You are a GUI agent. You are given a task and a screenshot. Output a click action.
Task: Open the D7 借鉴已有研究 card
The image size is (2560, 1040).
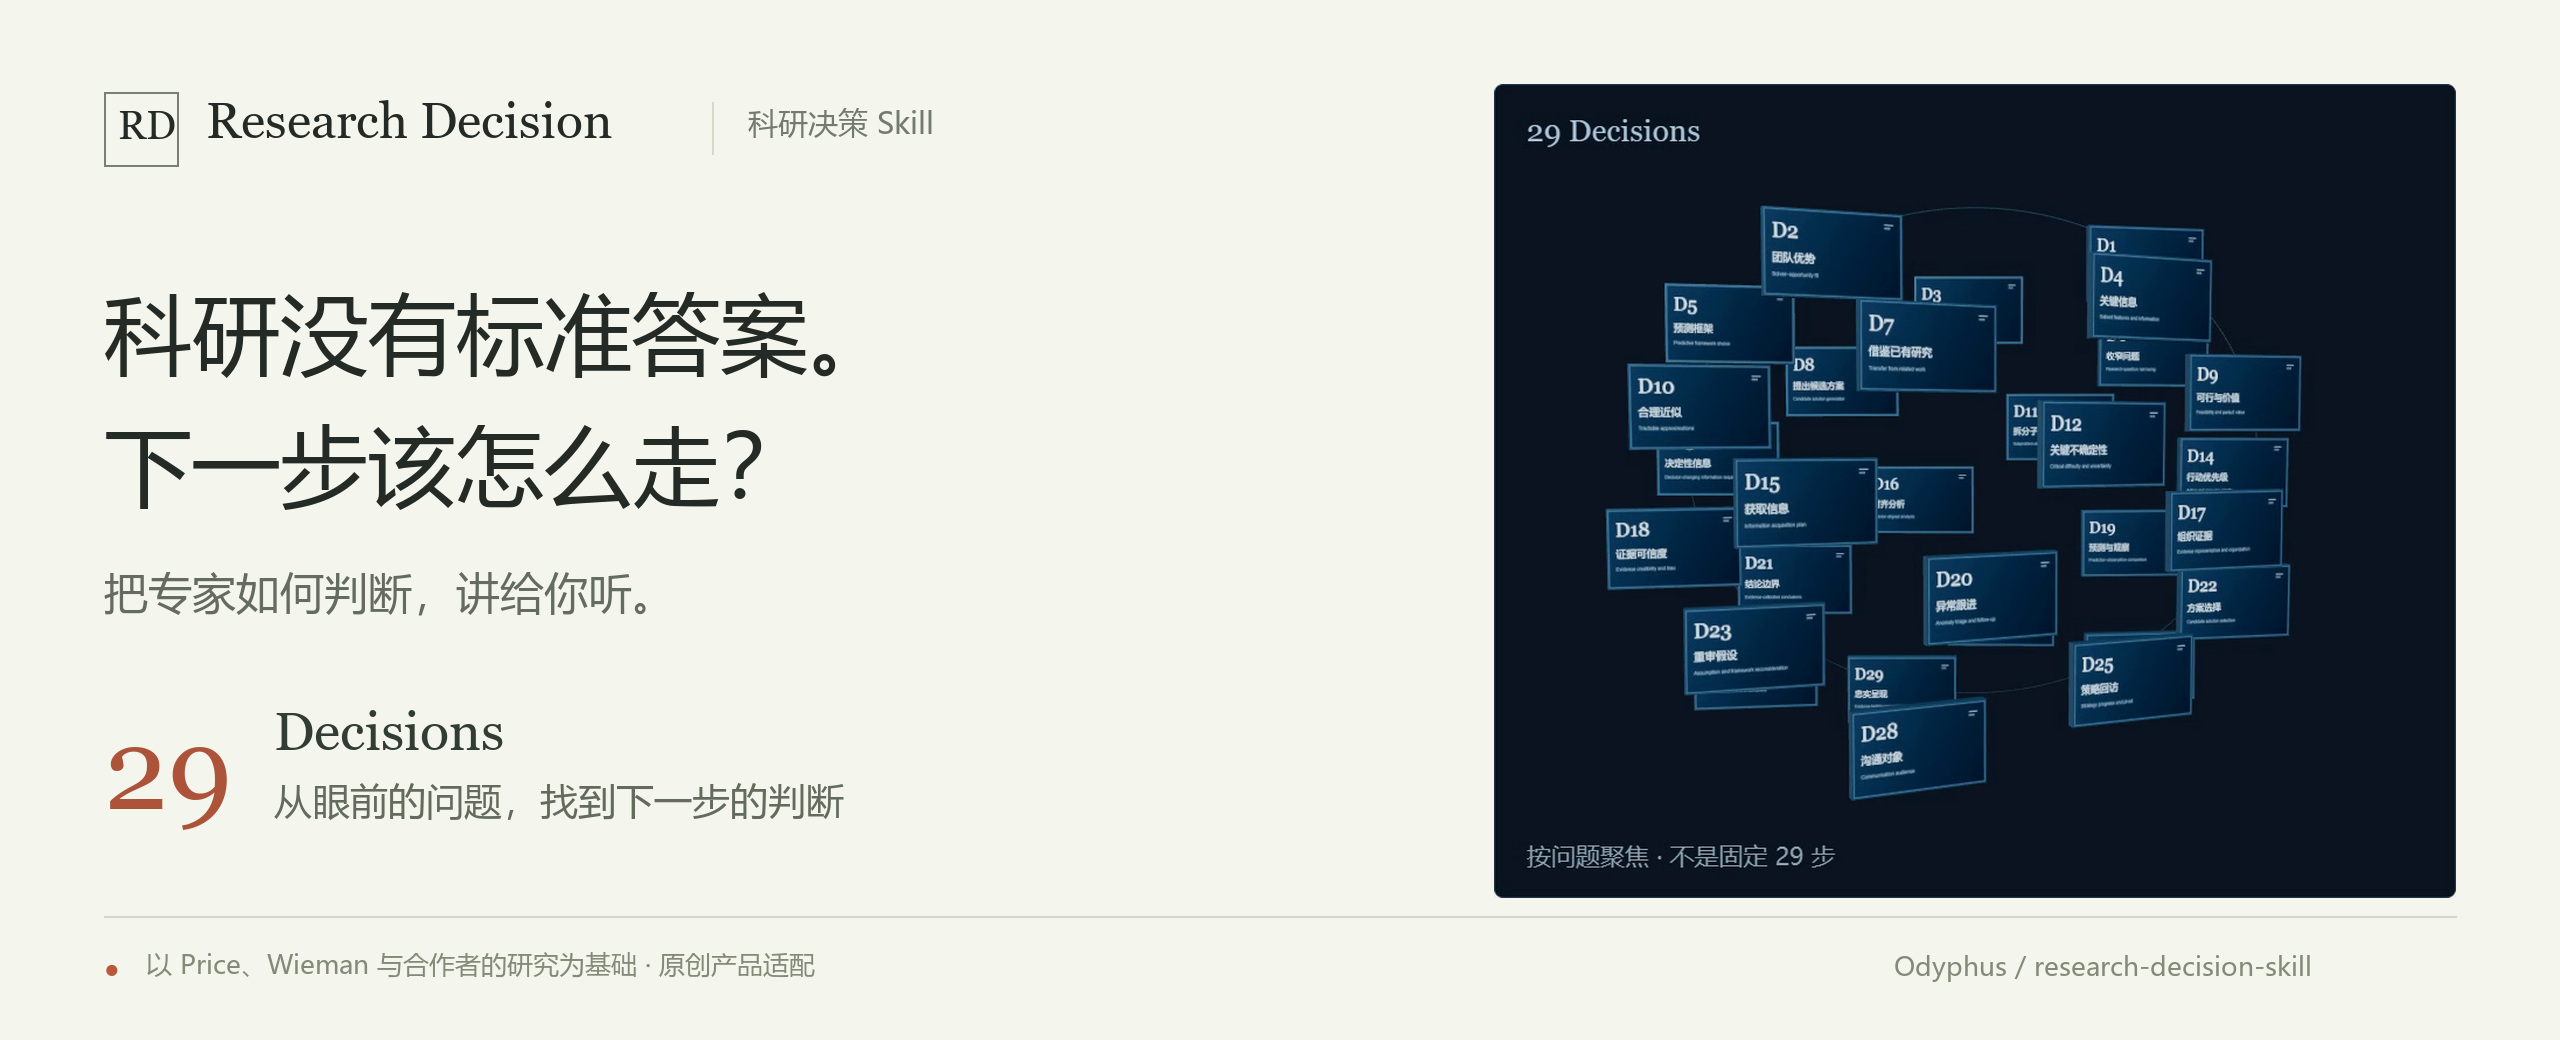[1926, 344]
